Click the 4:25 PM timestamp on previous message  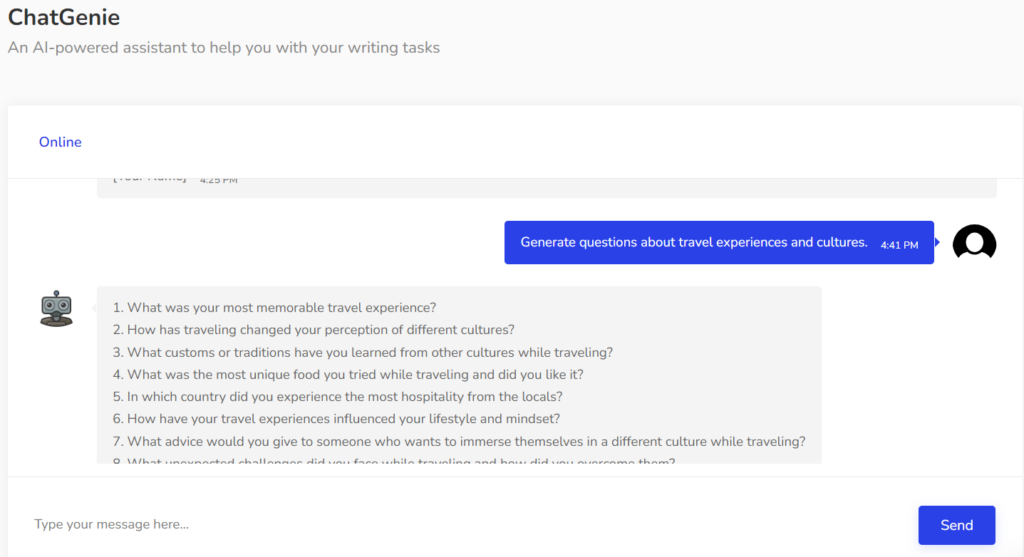(x=218, y=181)
